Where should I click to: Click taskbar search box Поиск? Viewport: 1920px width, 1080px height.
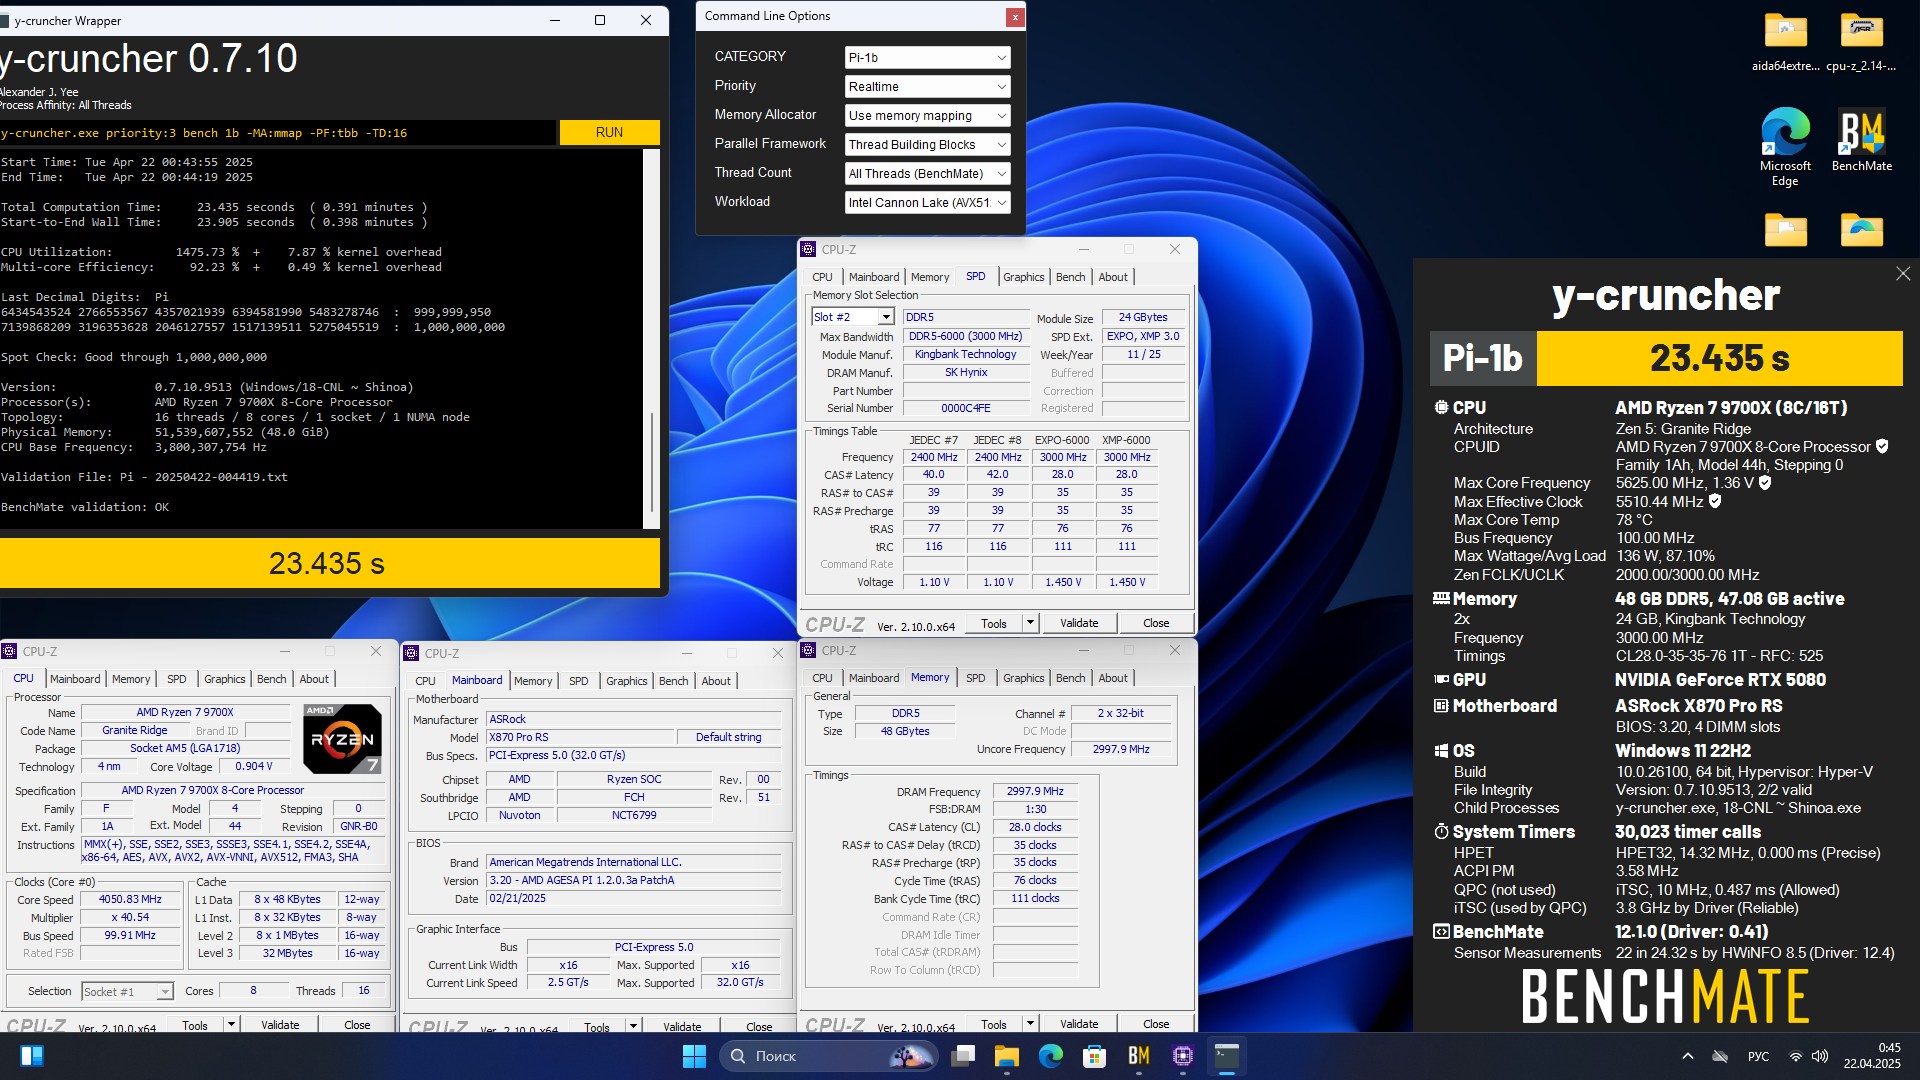[x=830, y=1056]
